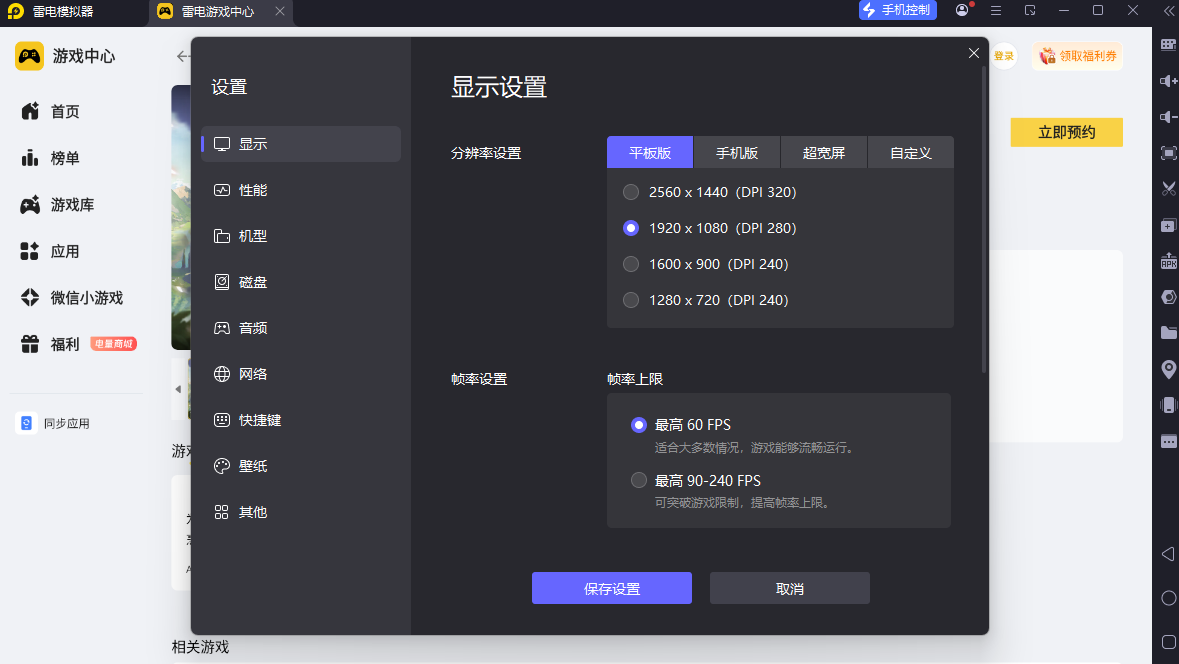1179x664 pixels.
Task: Click the 保存设置 save settings button
Action: [611, 588]
